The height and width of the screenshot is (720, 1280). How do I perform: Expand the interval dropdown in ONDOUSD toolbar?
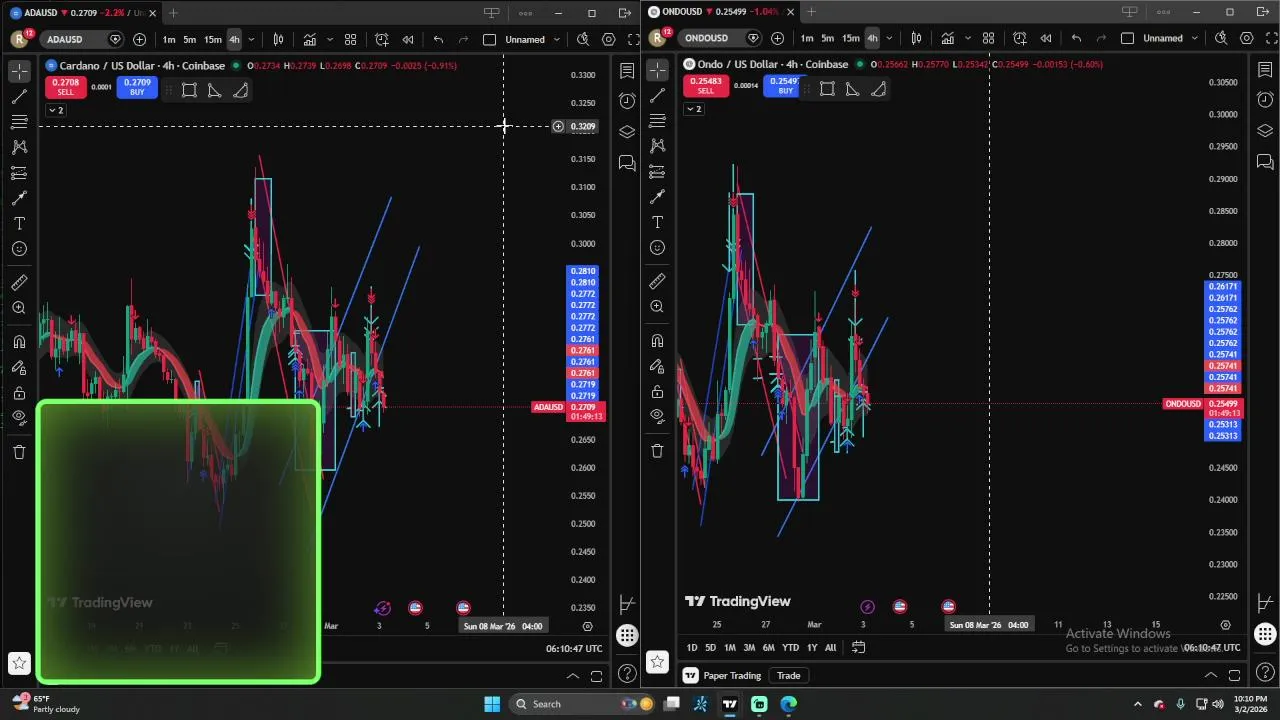point(889,38)
